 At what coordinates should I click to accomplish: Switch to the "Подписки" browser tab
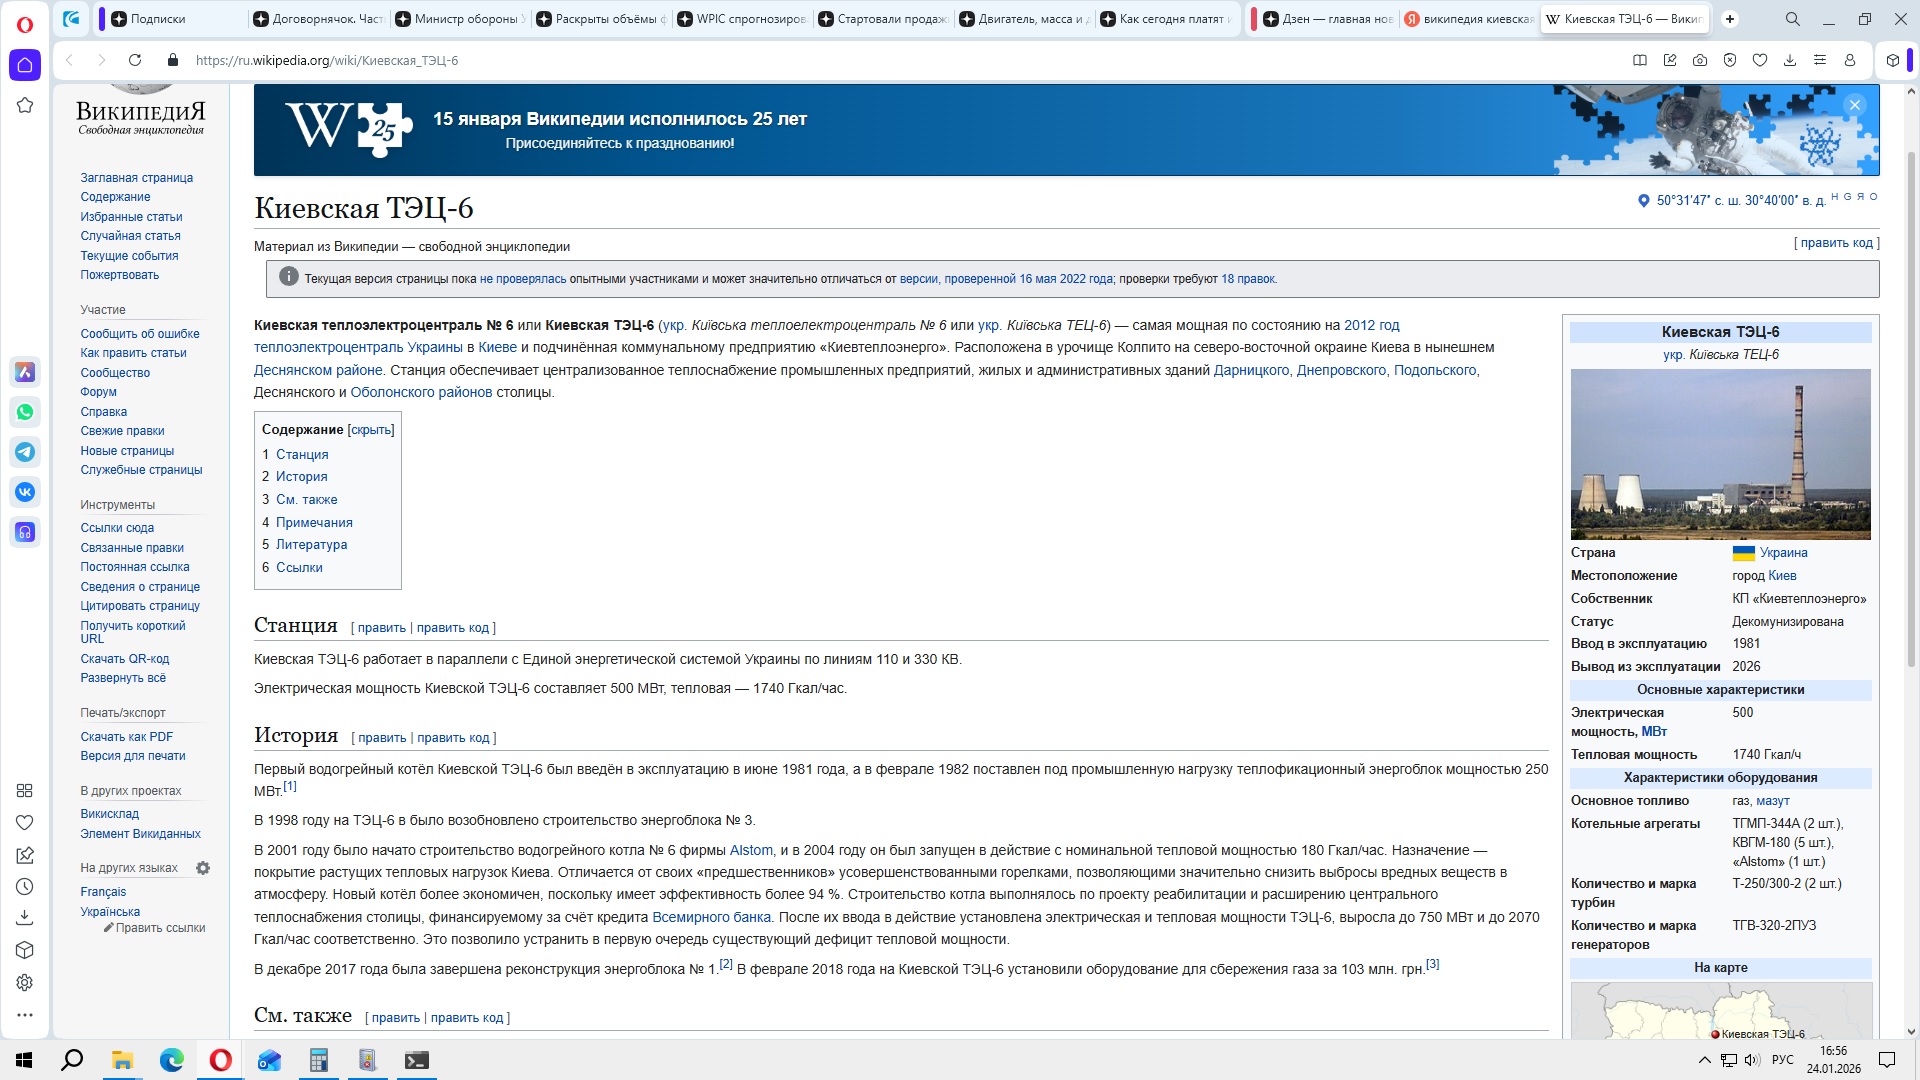coord(158,19)
